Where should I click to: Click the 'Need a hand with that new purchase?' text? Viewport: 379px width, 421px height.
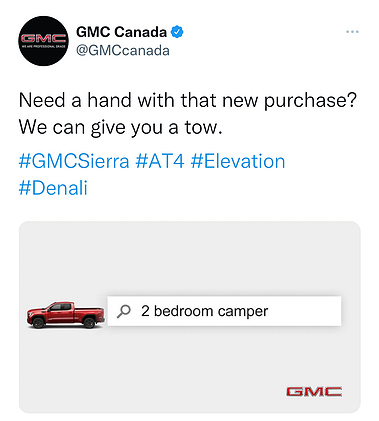click(x=188, y=100)
